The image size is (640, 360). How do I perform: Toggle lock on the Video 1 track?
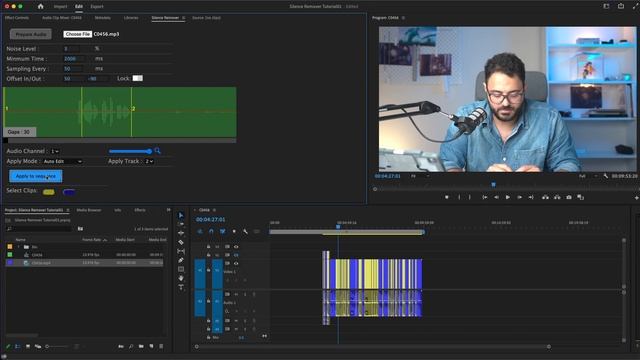[x=209, y=270]
